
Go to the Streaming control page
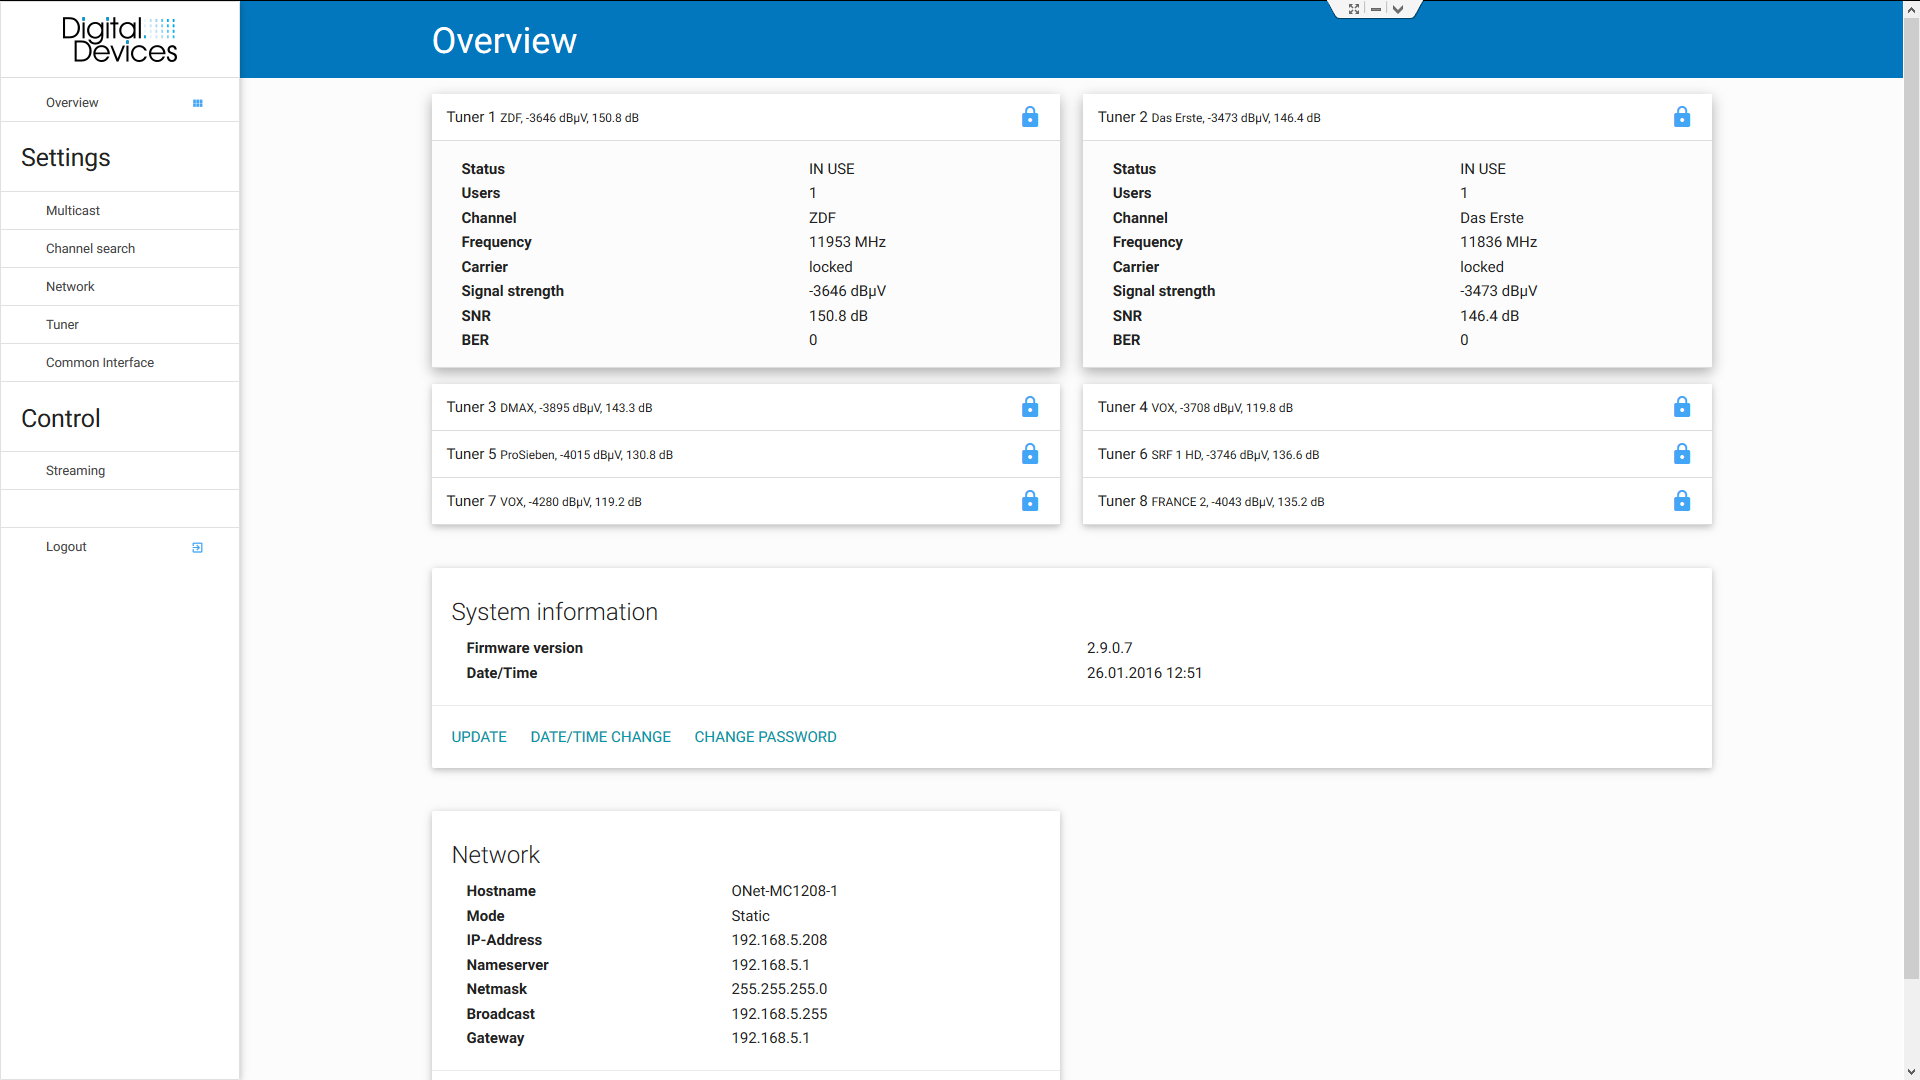coord(75,471)
